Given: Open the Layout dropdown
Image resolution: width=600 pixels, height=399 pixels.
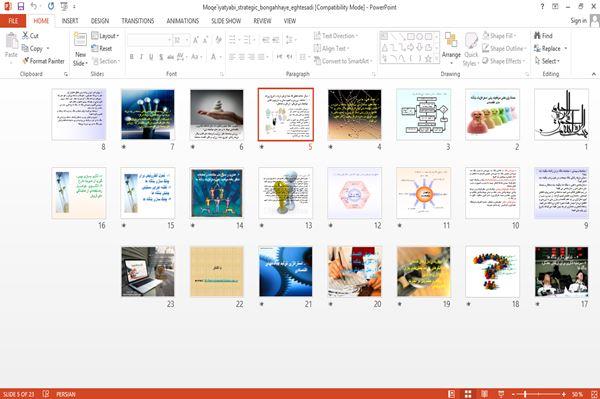Looking at the screenshot, I should (105, 36).
